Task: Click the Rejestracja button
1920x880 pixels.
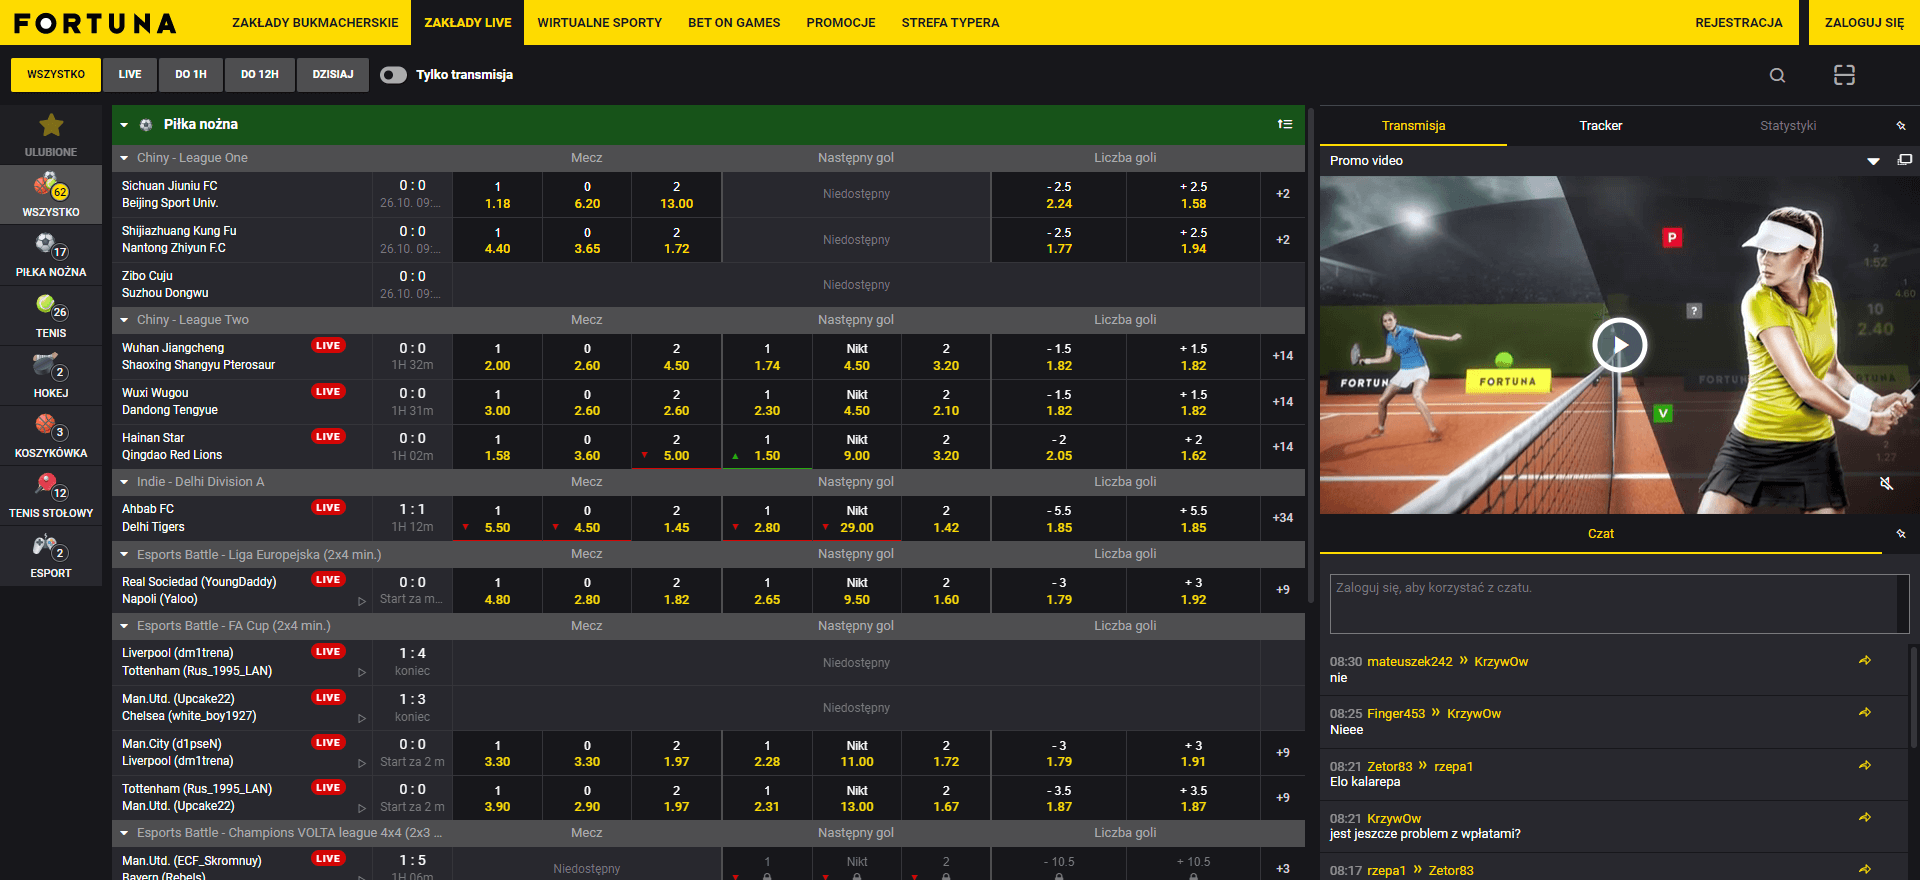Action: point(1739,23)
